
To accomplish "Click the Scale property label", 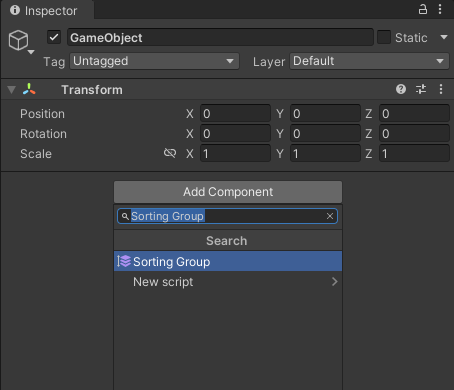I will 36,154.
